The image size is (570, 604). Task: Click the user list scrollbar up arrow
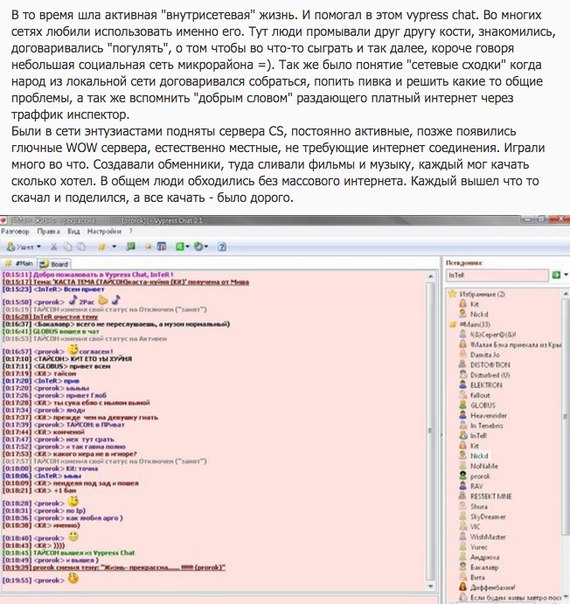tap(566, 294)
